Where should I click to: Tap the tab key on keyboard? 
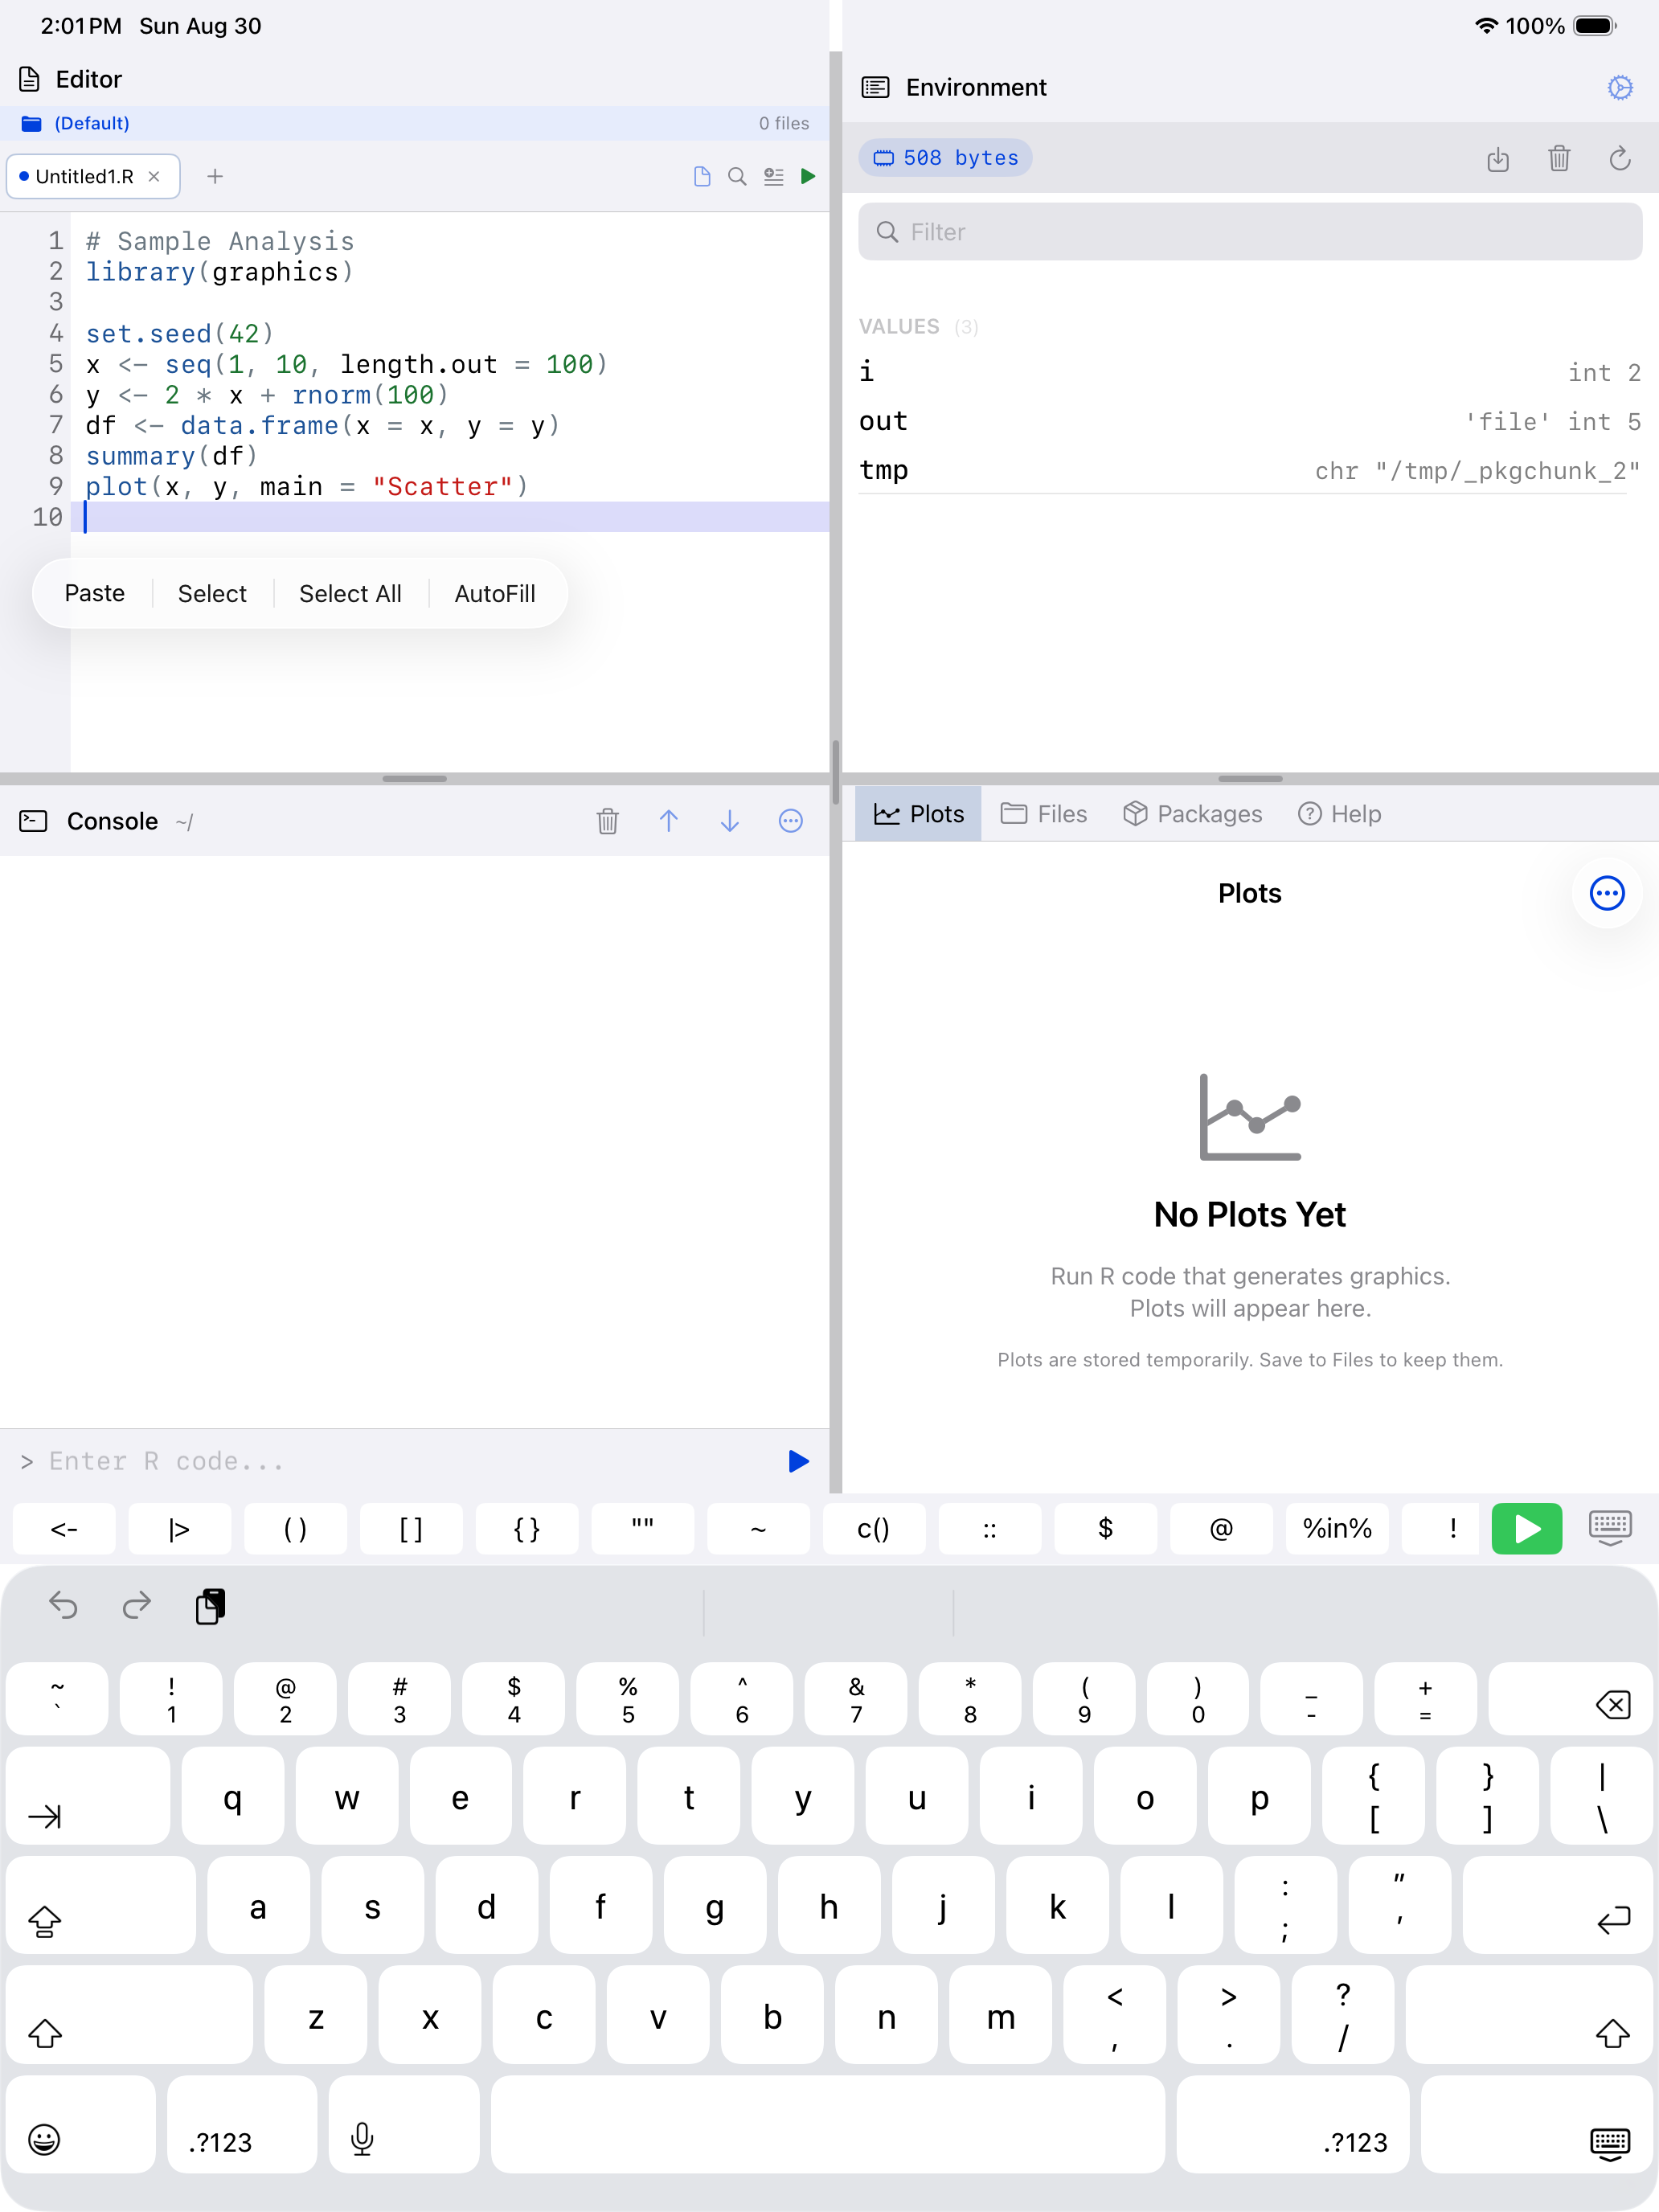point(88,1796)
